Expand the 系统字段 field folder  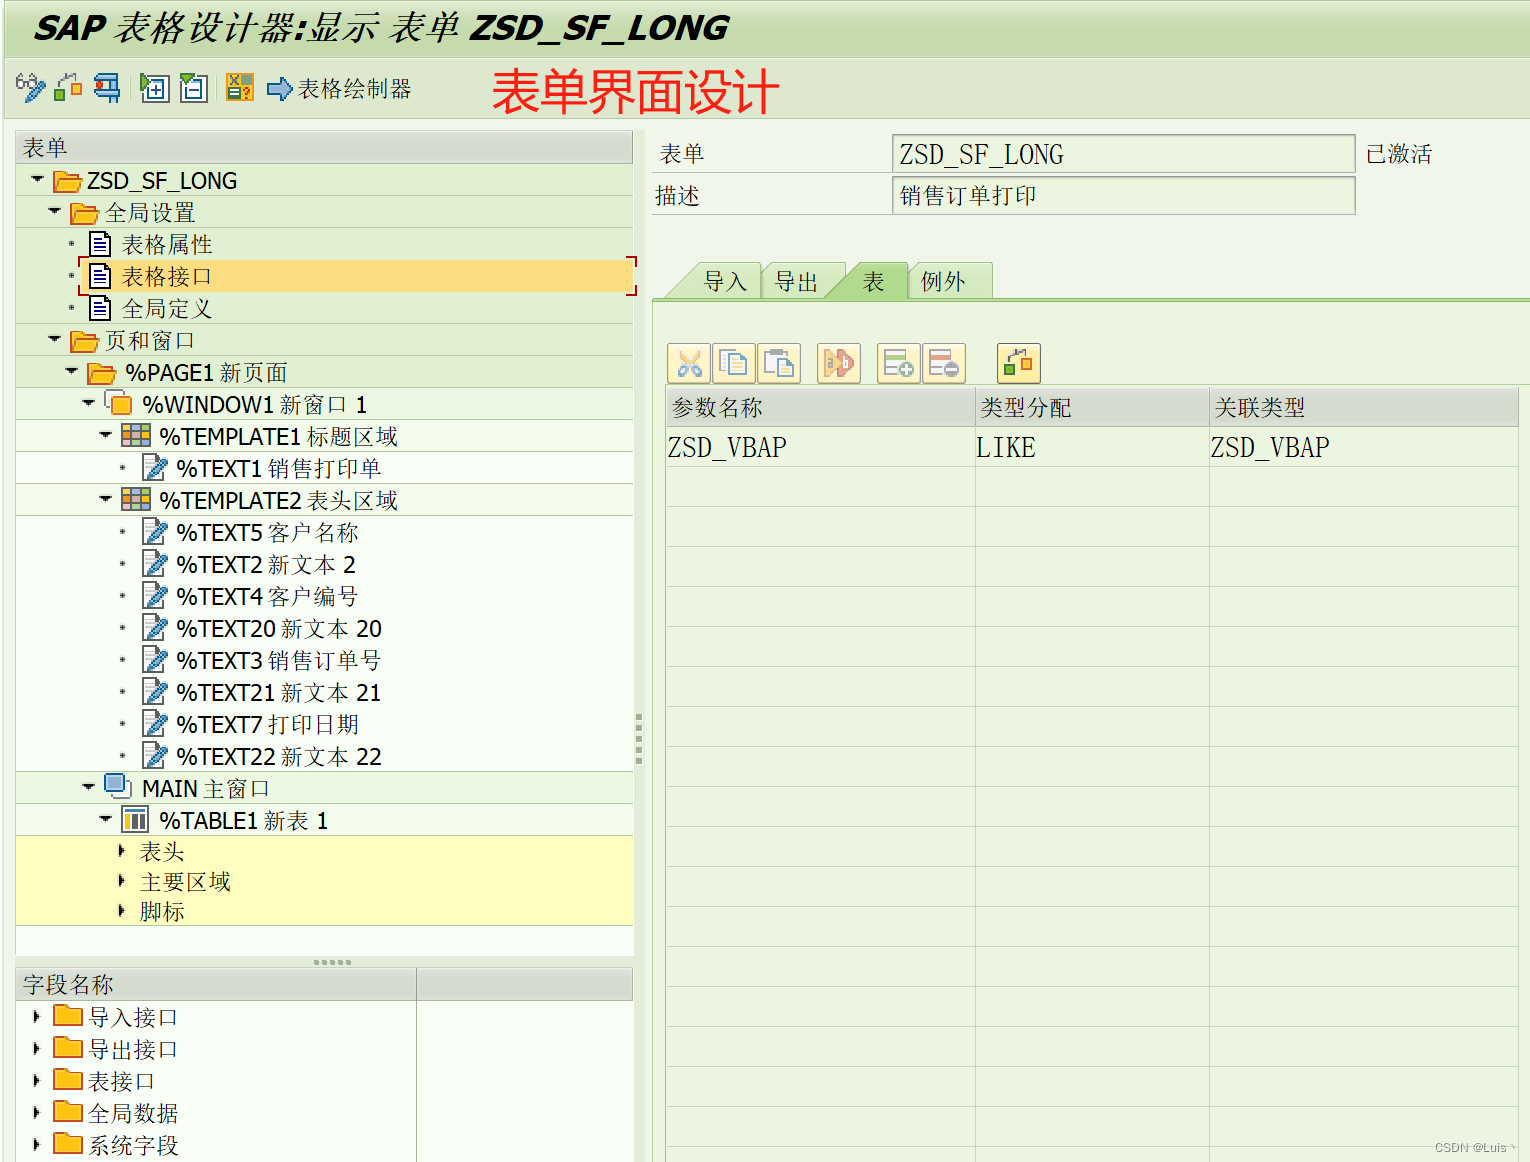tap(37, 1145)
